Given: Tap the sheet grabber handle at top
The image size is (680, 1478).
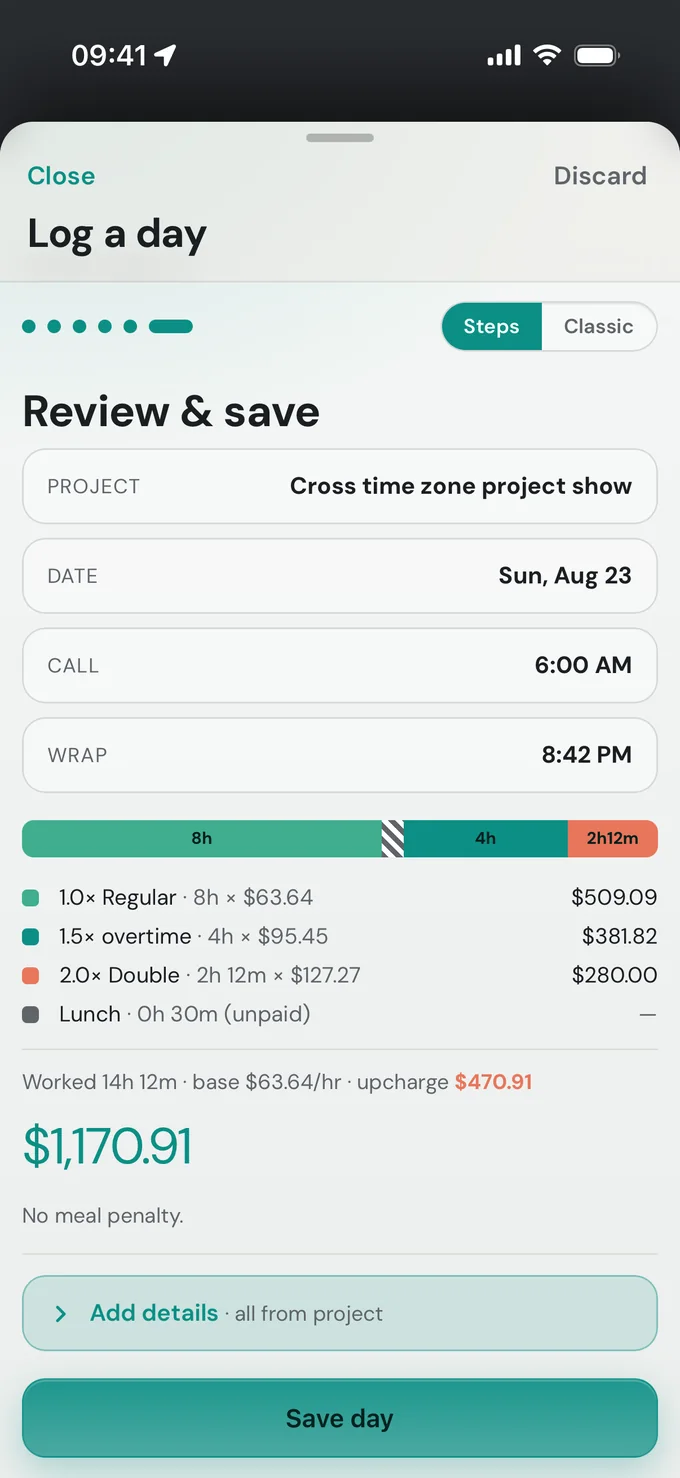Looking at the screenshot, I should tap(340, 138).
